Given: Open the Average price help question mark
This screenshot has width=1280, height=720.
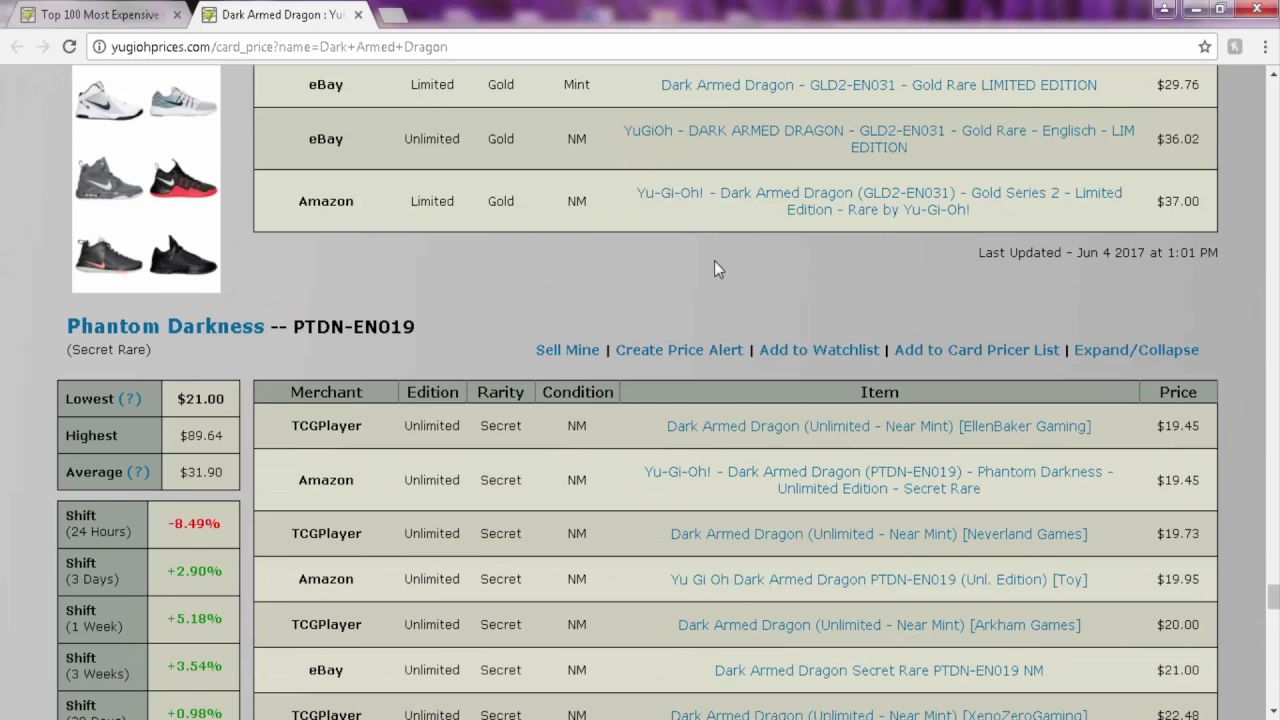Looking at the screenshot, I should (x=138, y=472).
